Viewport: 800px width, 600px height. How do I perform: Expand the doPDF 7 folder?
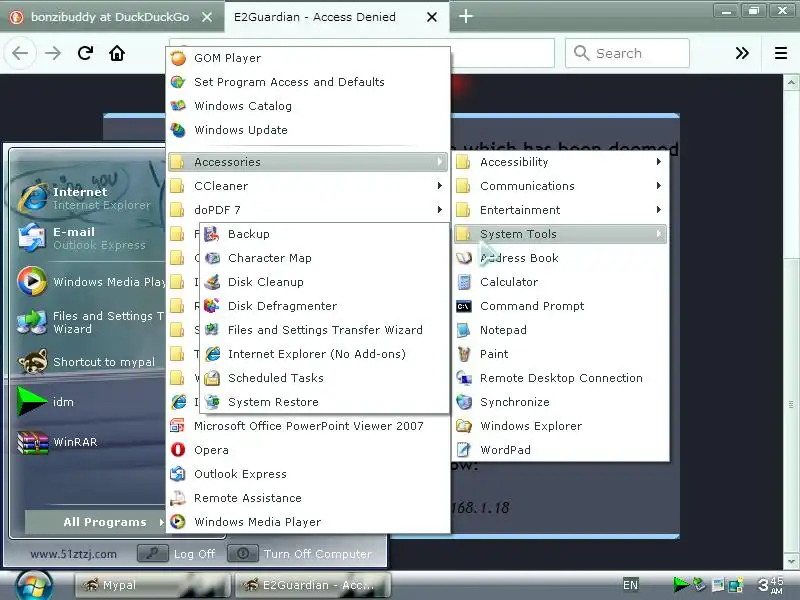[308, 210]
